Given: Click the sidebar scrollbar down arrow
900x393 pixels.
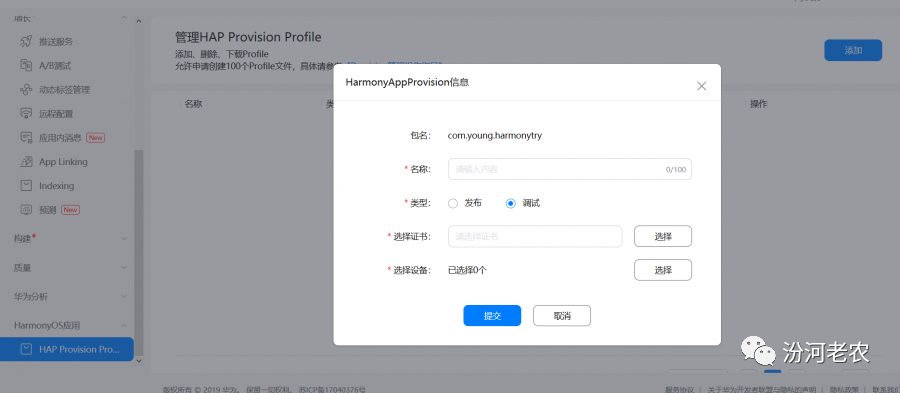Looking at the screenshot, I should click(138, 360).
